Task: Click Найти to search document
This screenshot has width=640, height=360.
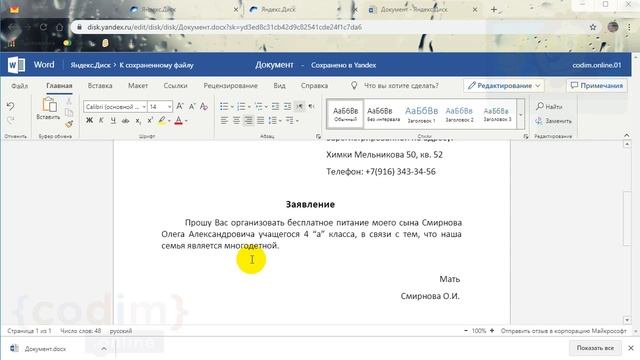Action: pyautogui.click(x=549, y=107)
